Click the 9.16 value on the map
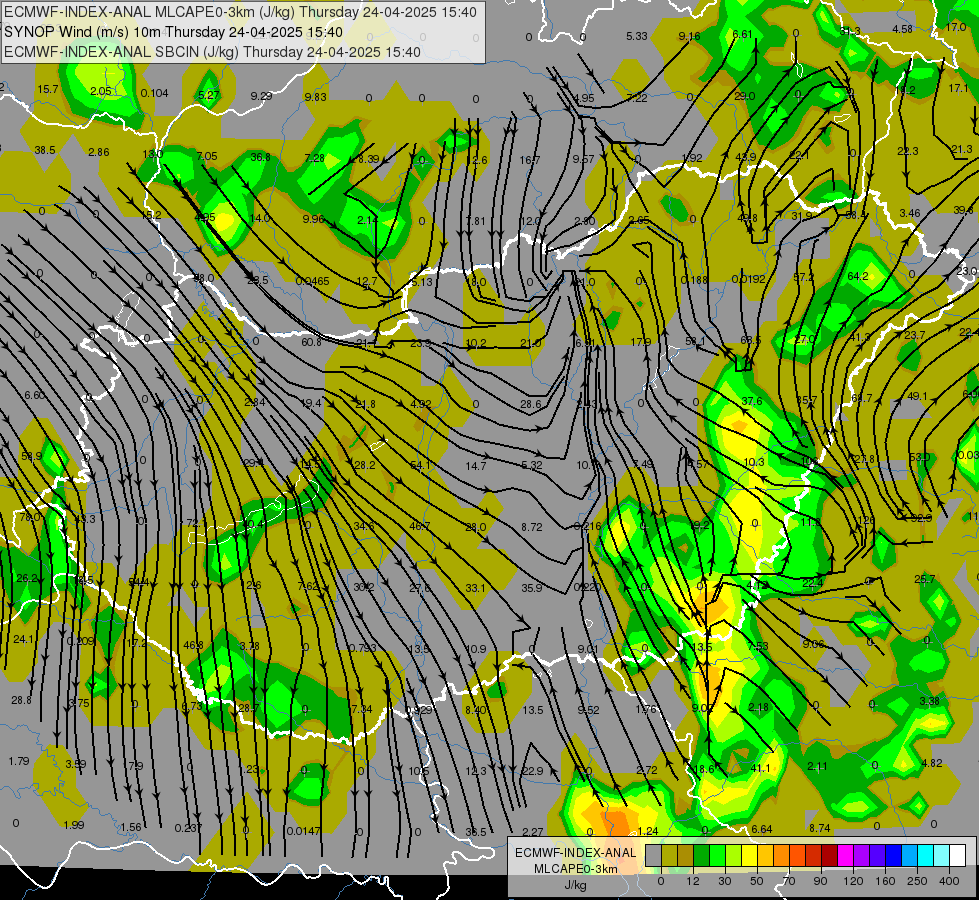The image size is (979, 900). [689, 36]
